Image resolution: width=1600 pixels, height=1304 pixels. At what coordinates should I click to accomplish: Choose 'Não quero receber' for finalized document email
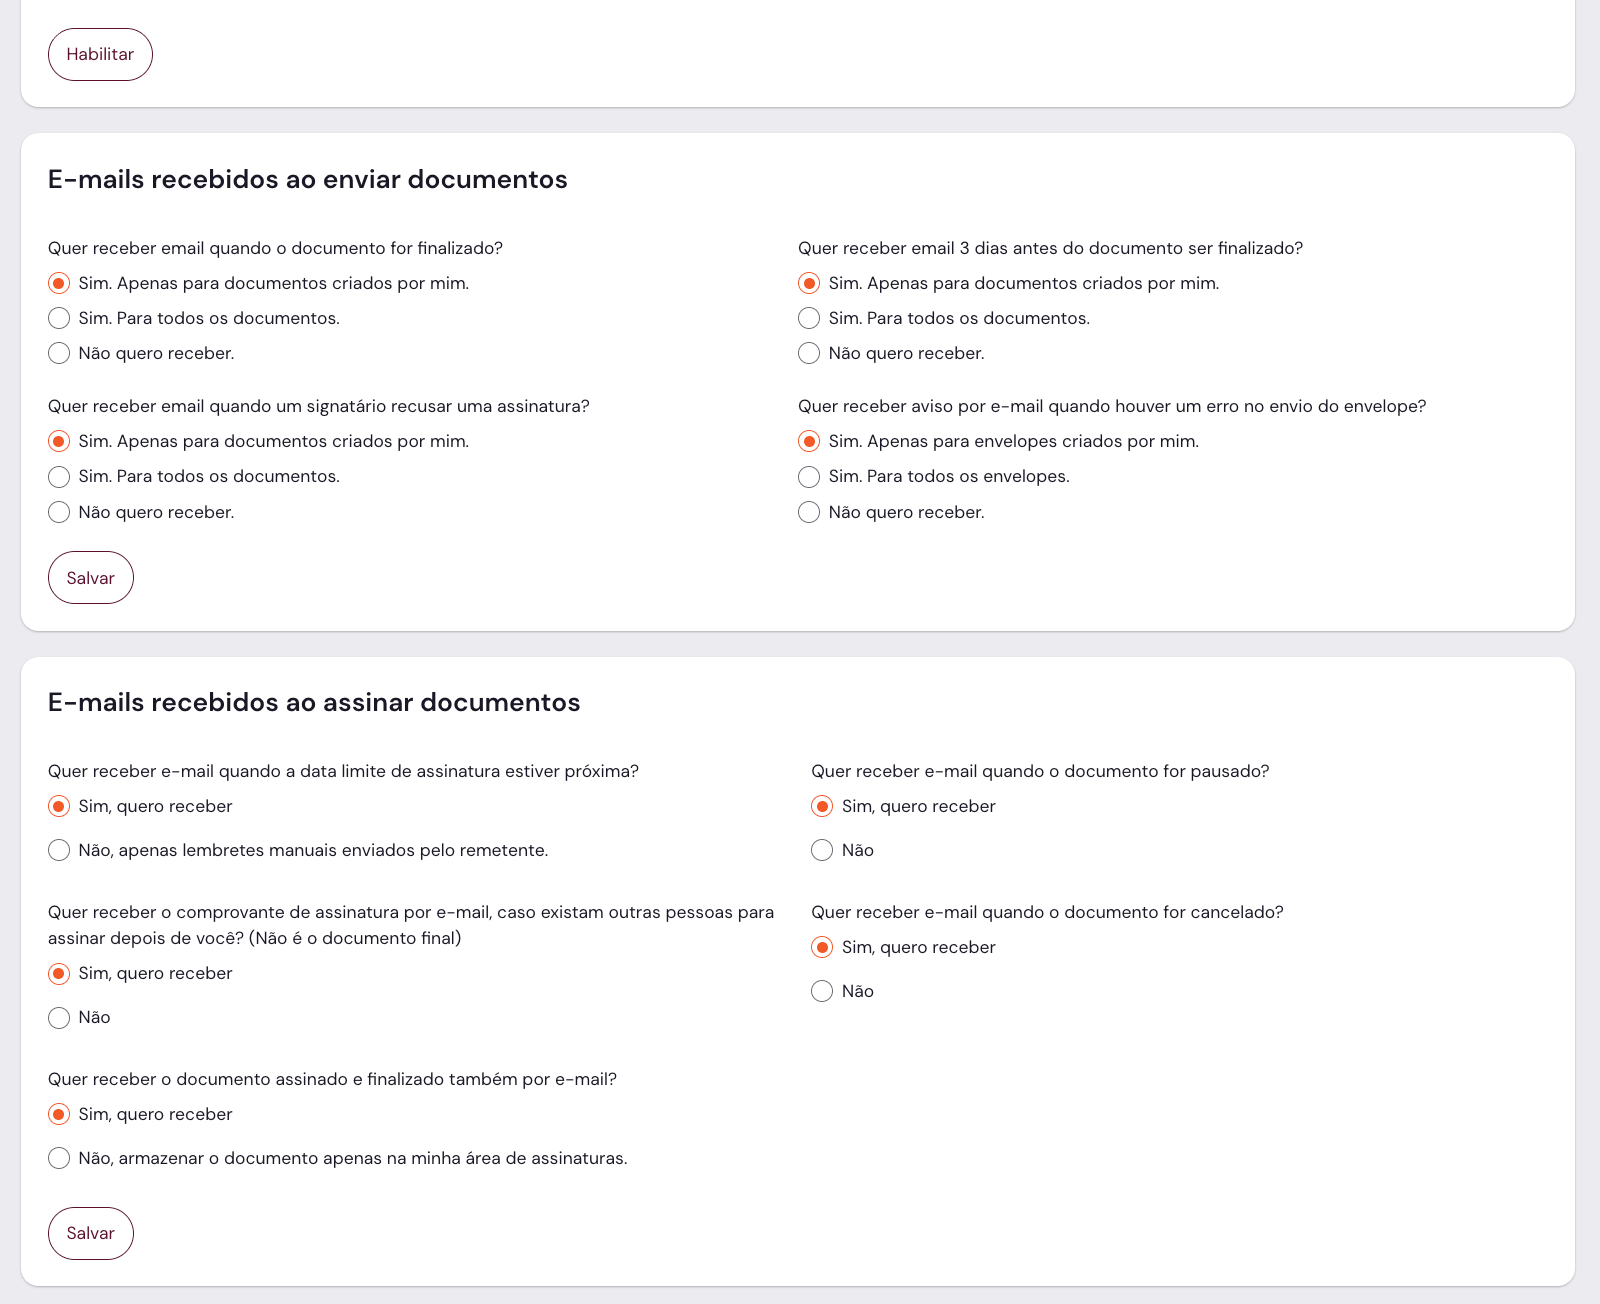tap(59, 353)
